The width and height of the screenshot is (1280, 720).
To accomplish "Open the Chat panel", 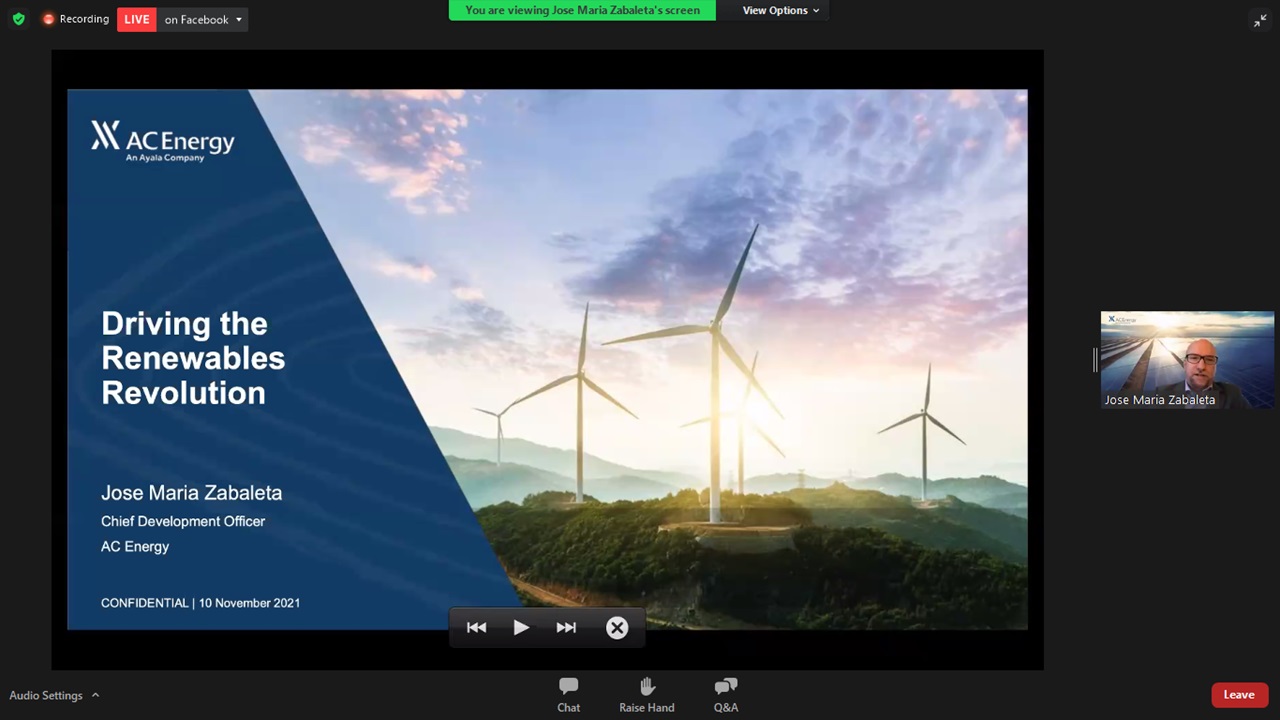I will coord(568,694).
